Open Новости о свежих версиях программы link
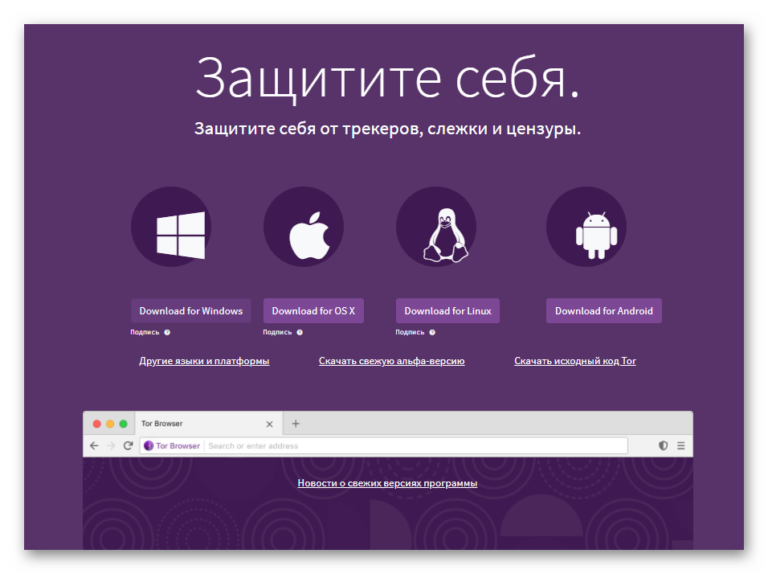 pos(387,483)
